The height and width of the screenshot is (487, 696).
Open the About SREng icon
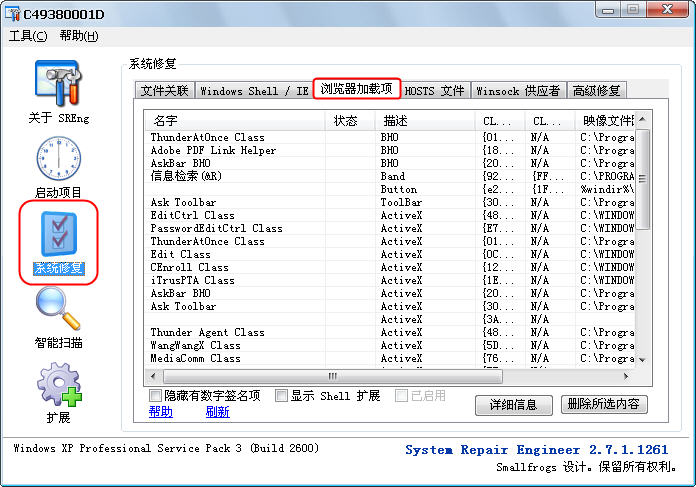[x=58, y=84]
